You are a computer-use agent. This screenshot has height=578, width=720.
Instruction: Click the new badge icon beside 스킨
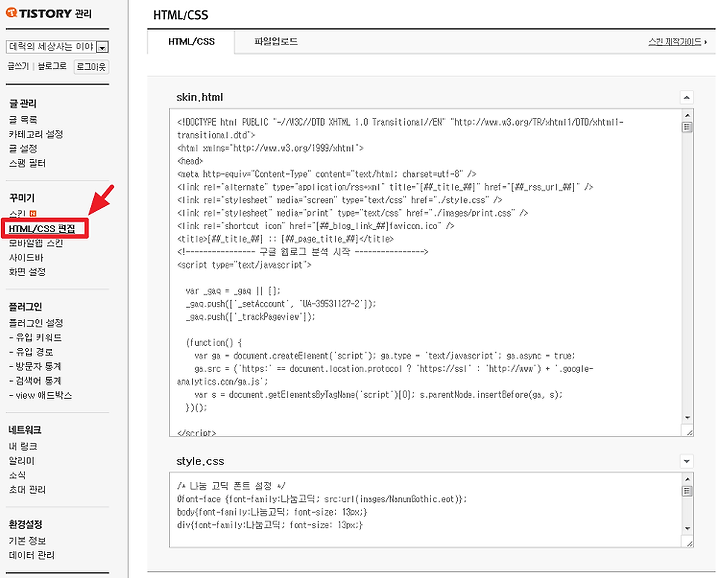point(33,213)
